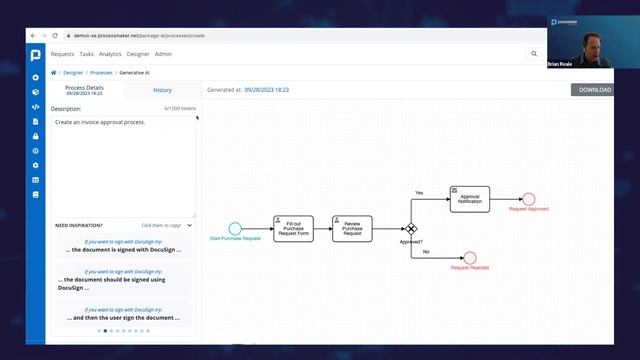Screen dimensions: 640x360
Task: Open the Requests menu
Action: point(62,54)
